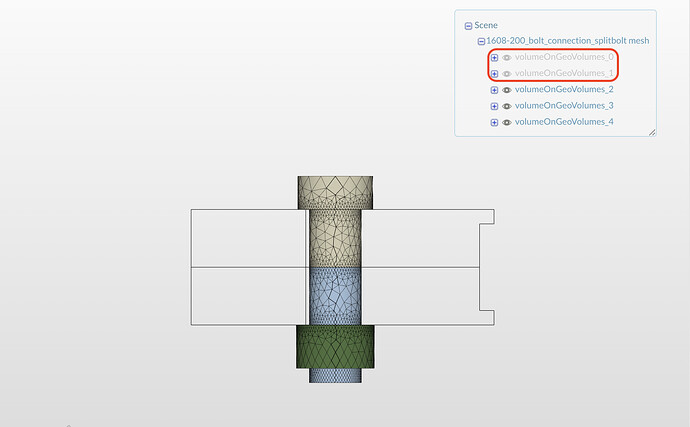Select volumeOnGeoVolumes_0 label
The width and height of the screenshot is (690, 427).
[564, 57]
